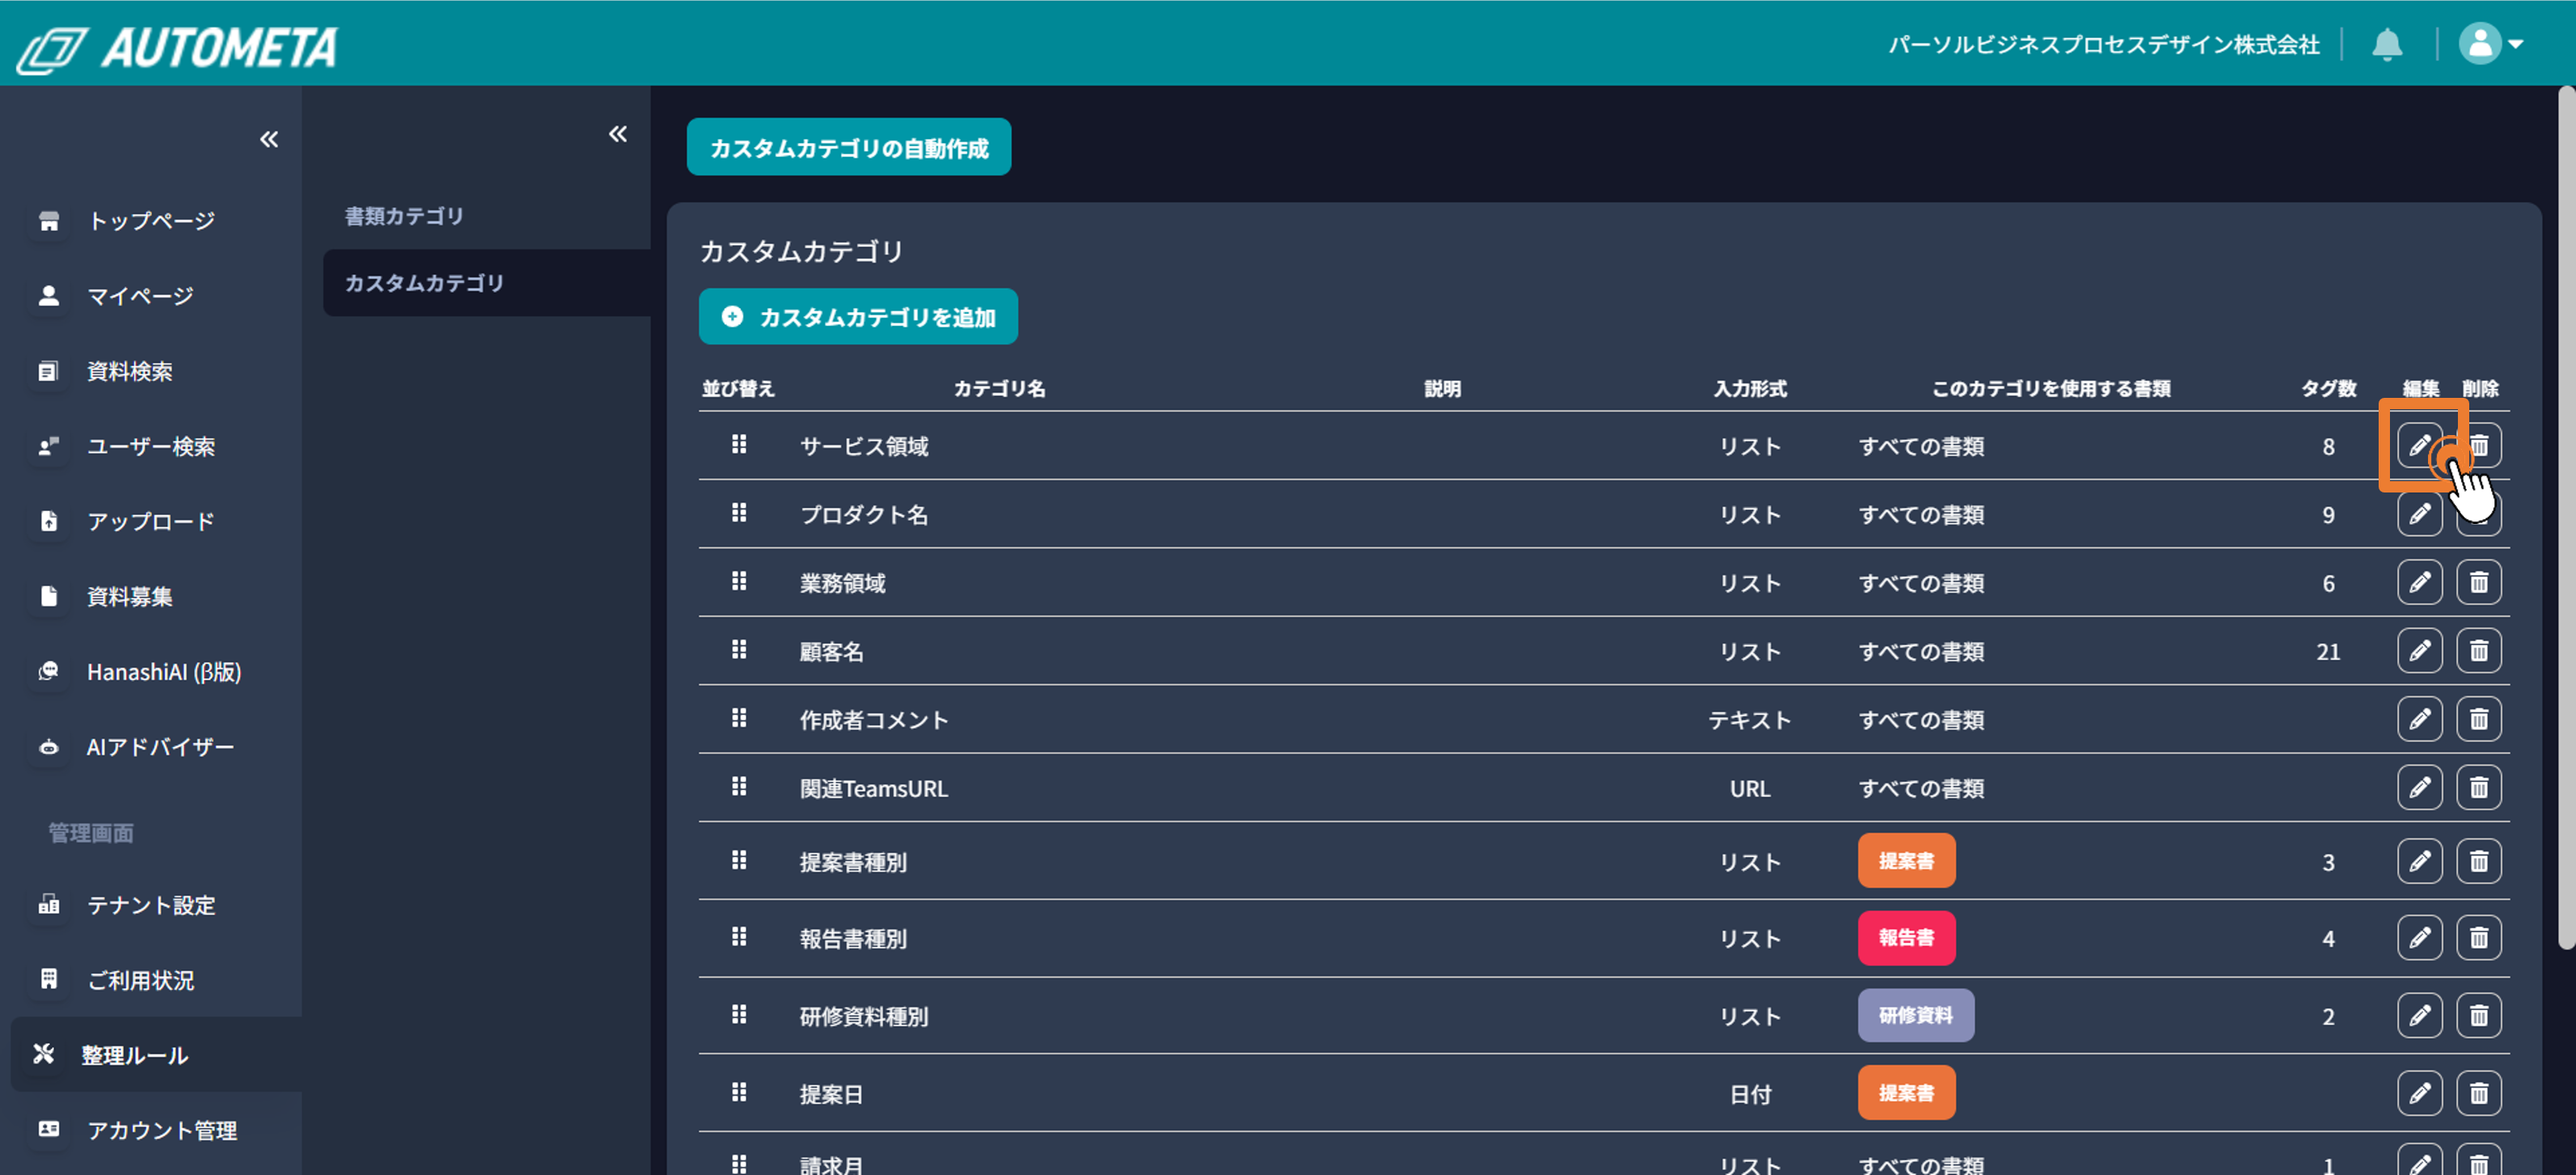2576x1175 pixels.
Task: Click the カテゴリ名 column header
Action: coord(999,388)
